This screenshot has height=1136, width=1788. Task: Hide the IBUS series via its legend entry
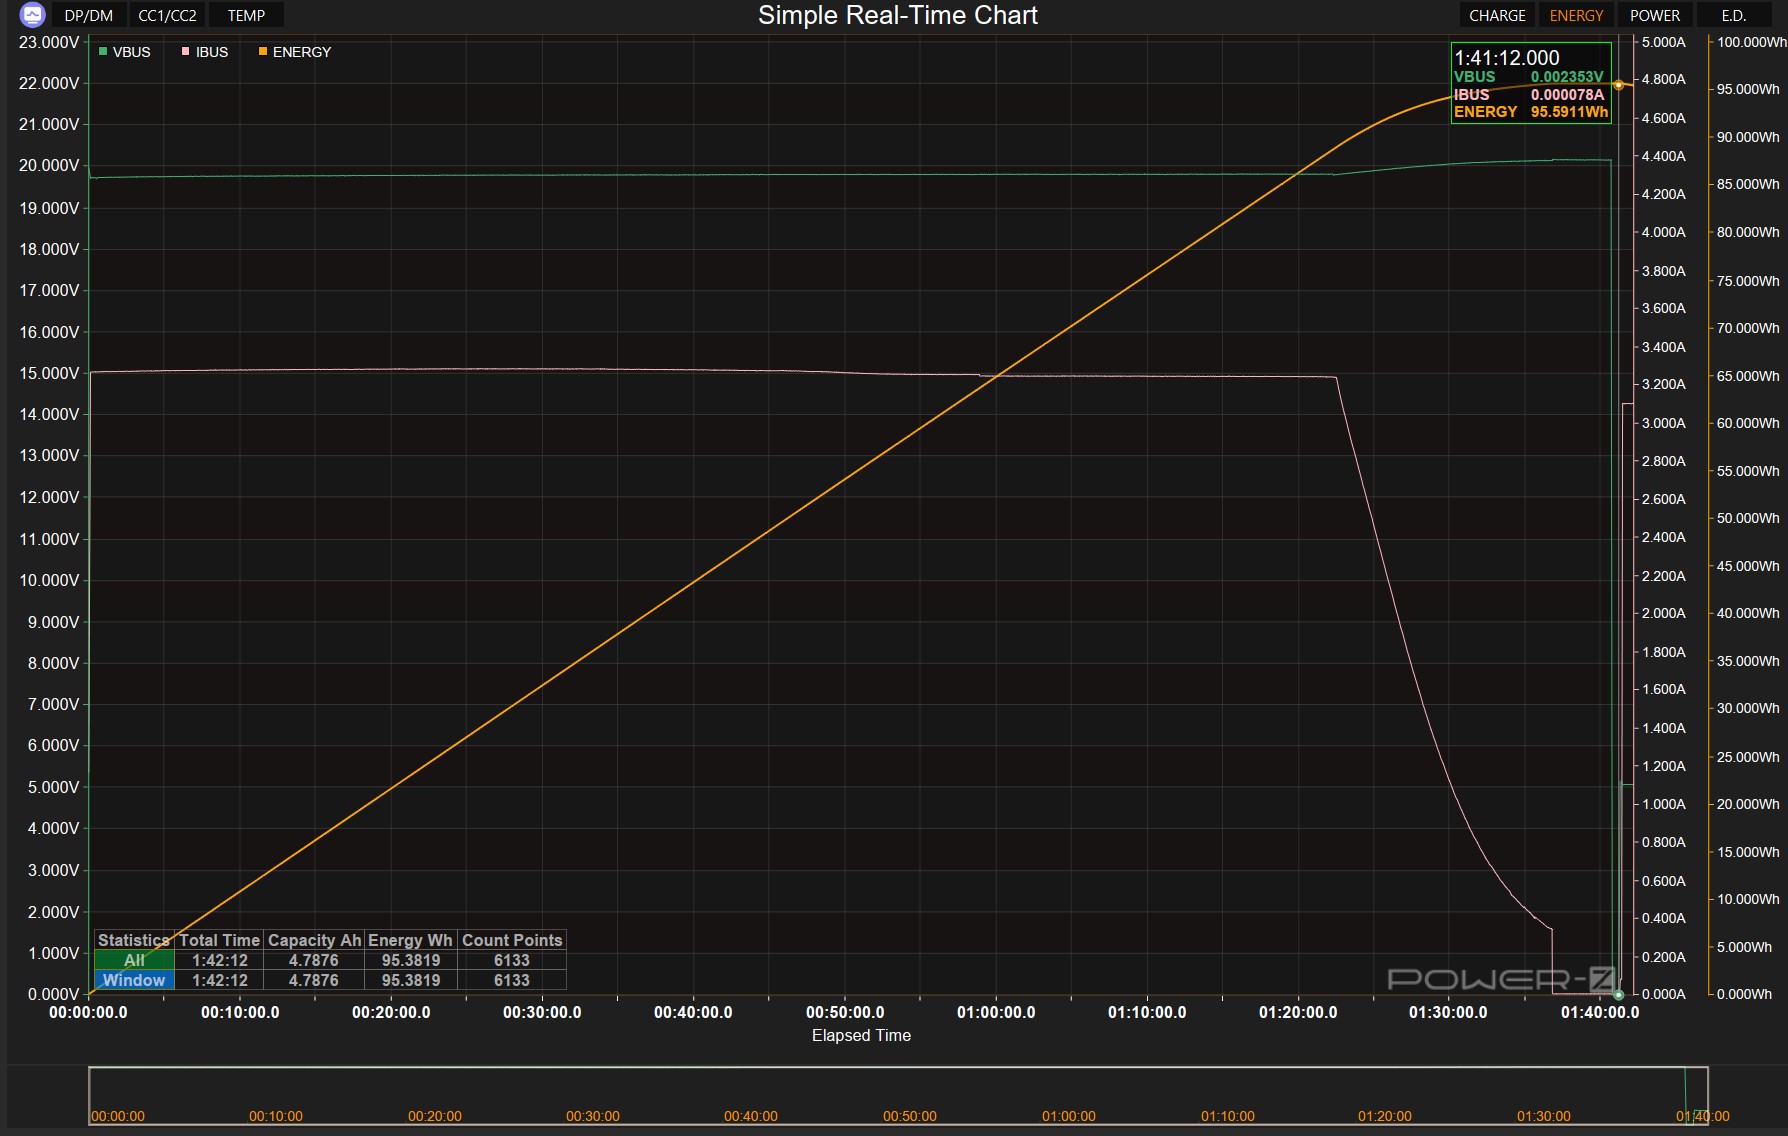pos(205,52)
